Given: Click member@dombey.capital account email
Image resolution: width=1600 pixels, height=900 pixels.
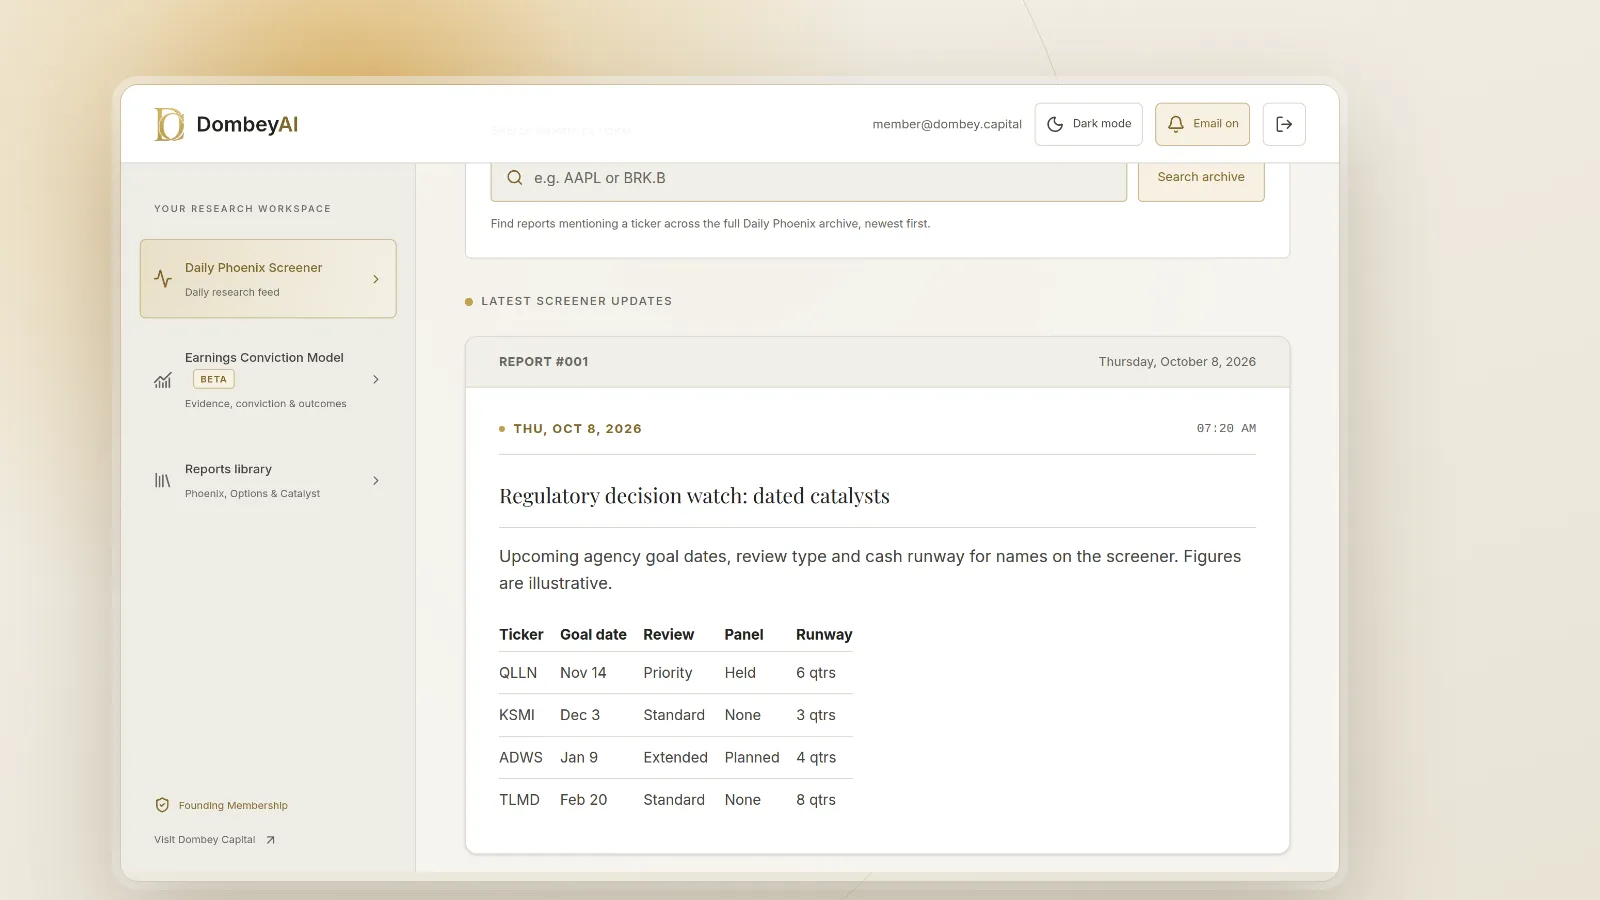Looking at the screenshot, I should click(x=947, y=124).
